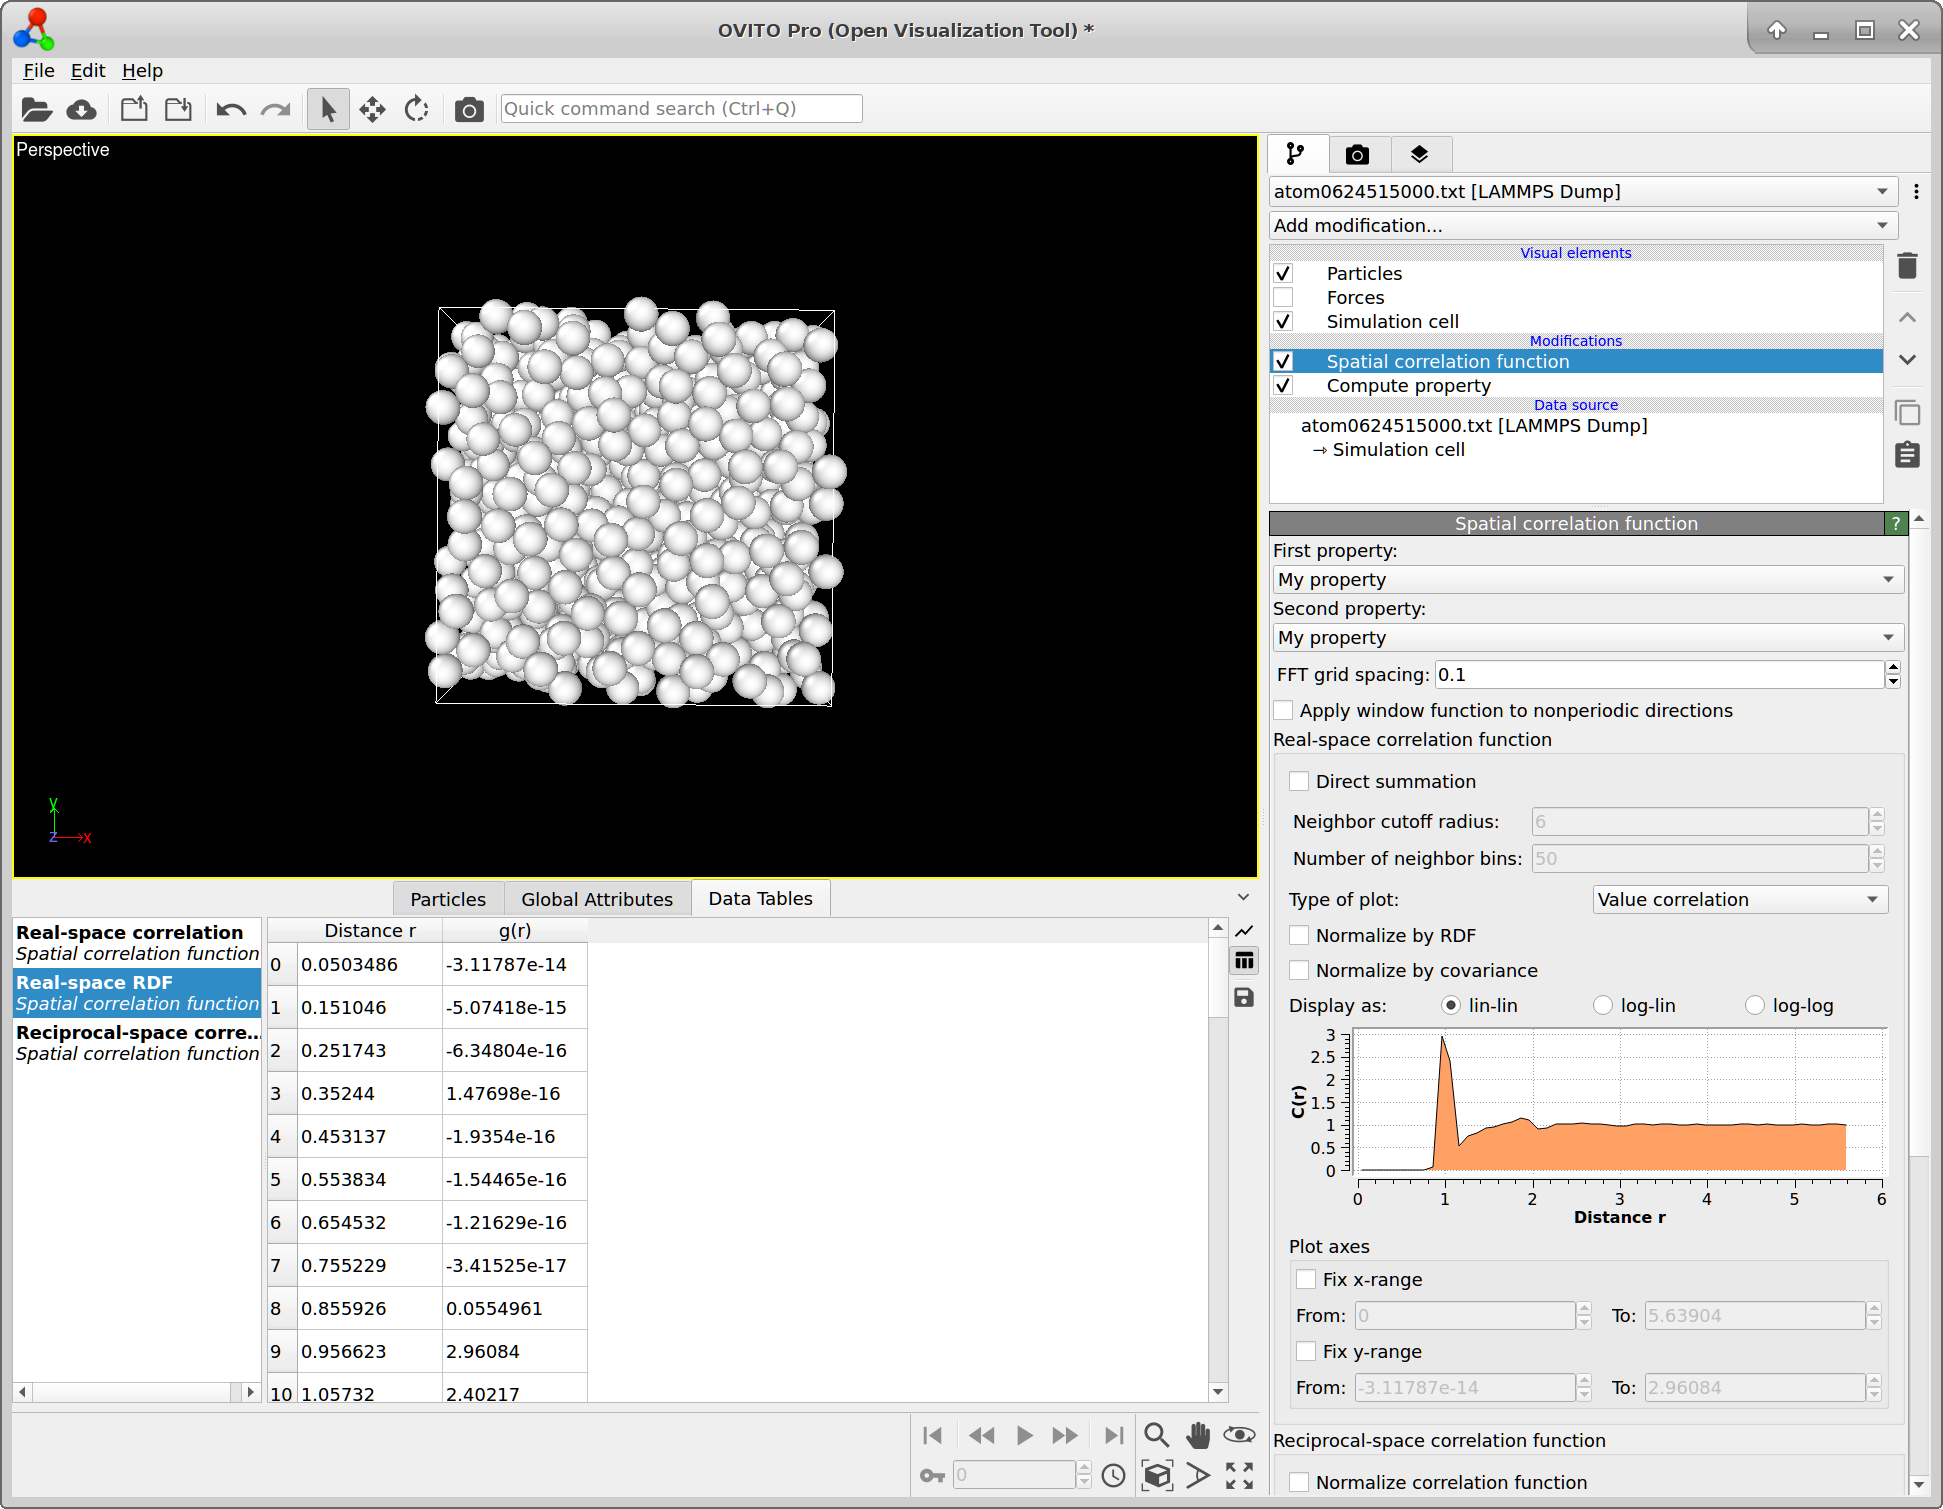Switch table view to chart with plot icon
The height and width of the screenshot is (1509, 1943).
click(x=1244, y=930)
